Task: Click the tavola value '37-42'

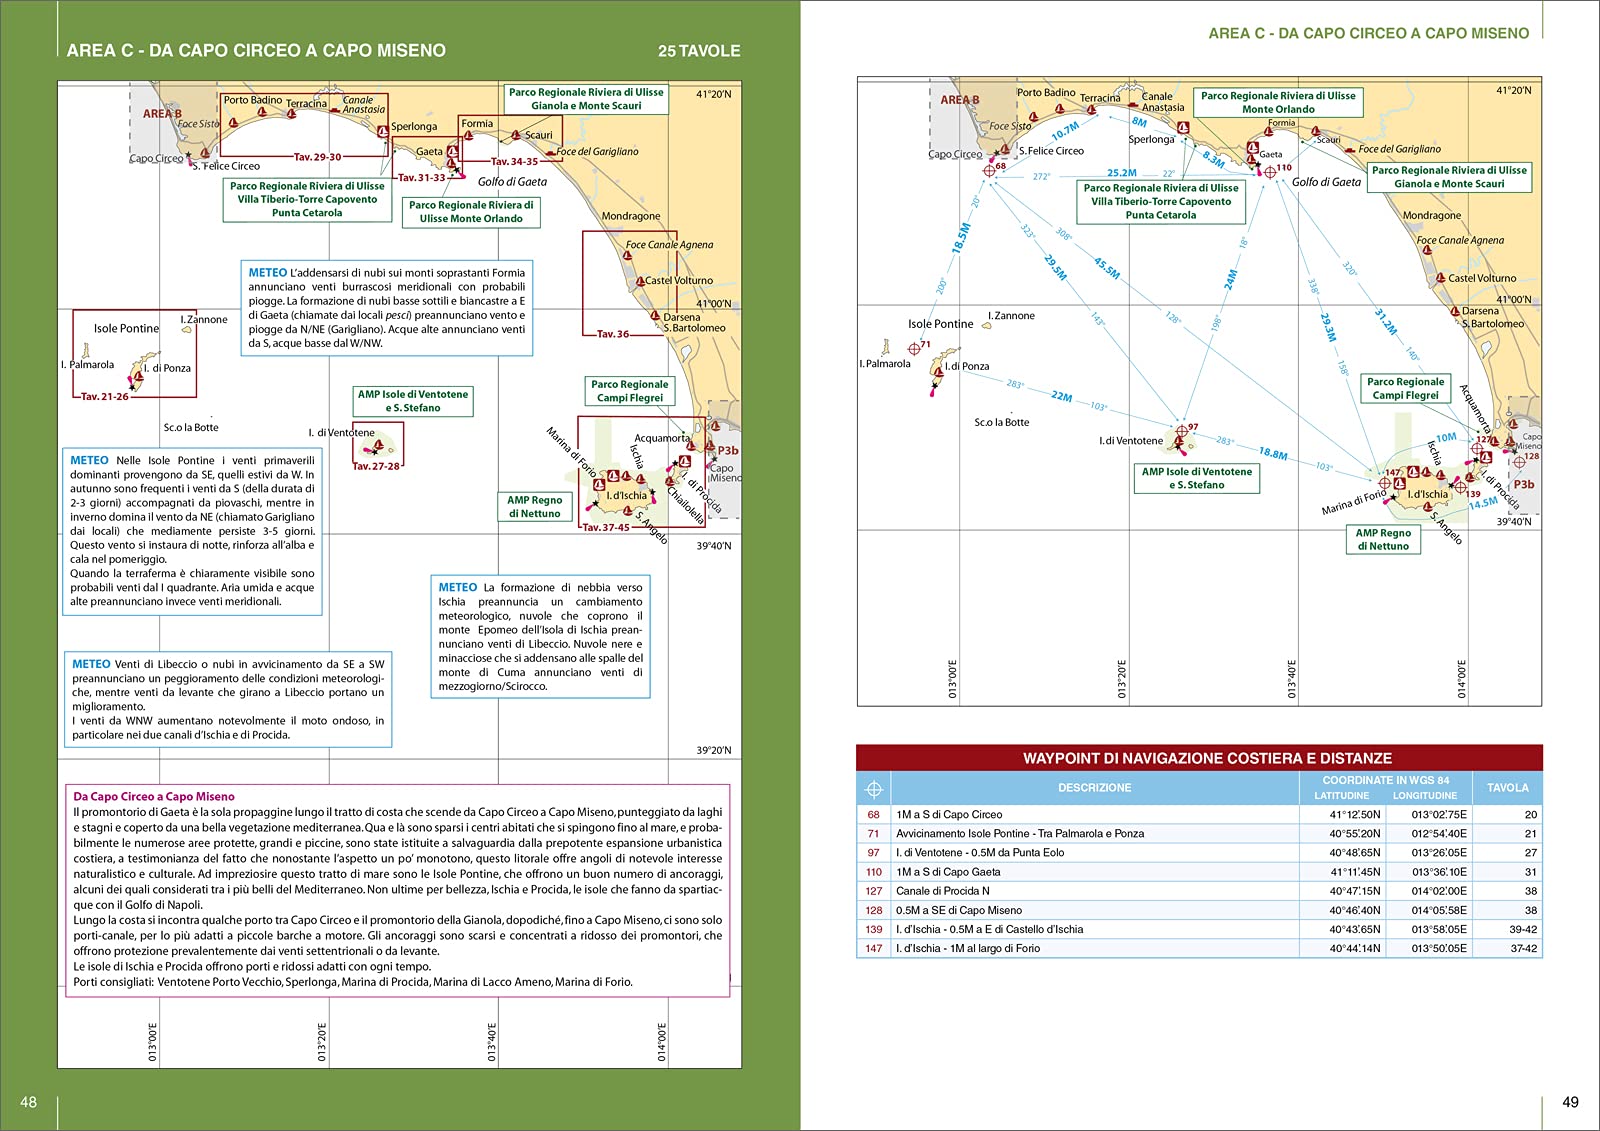Action: (x=1523, y=948)
